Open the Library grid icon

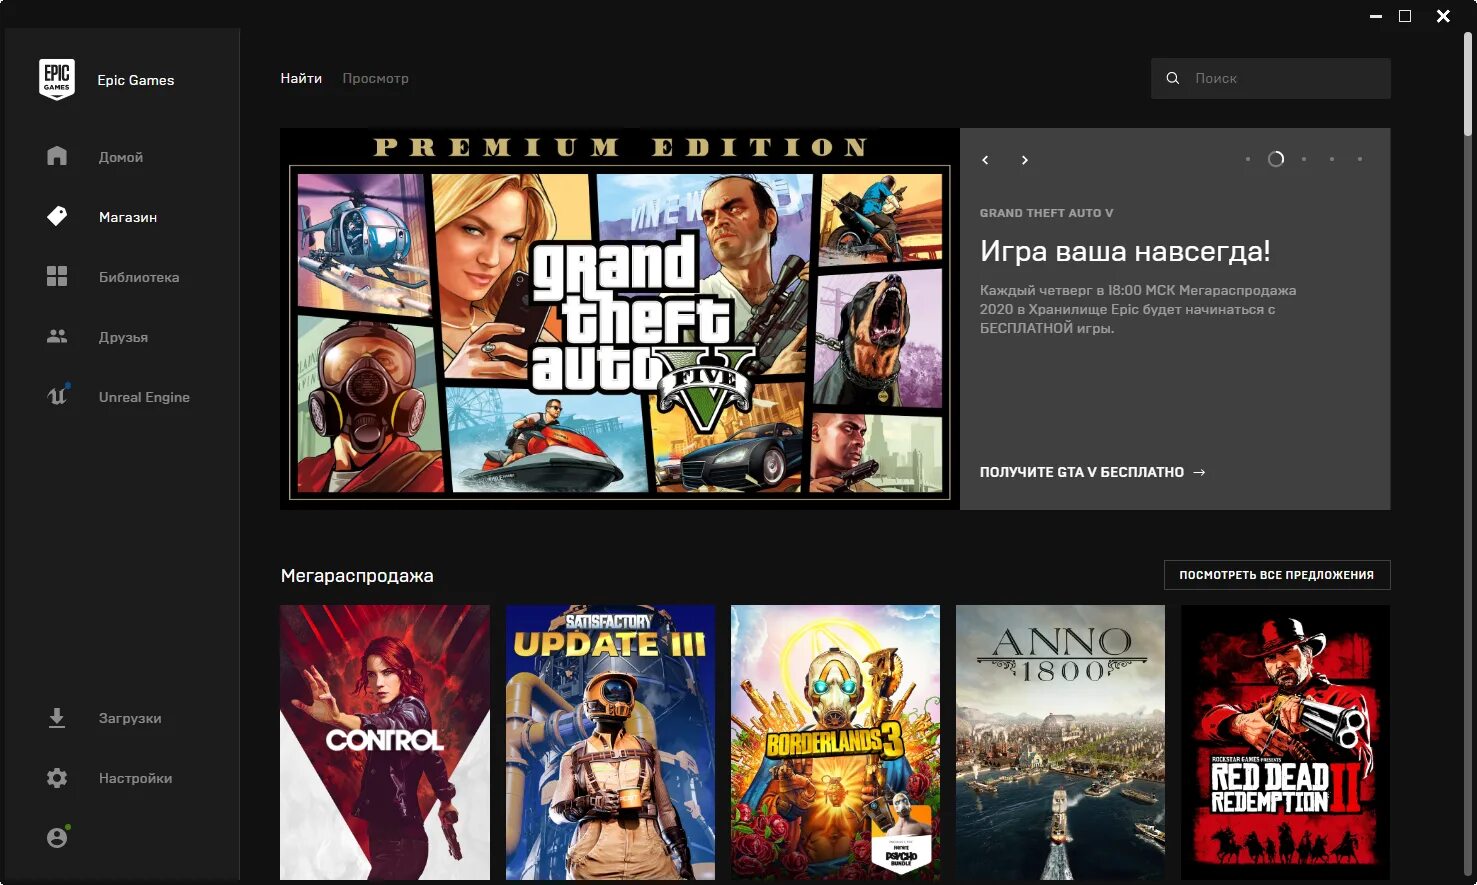57,276
